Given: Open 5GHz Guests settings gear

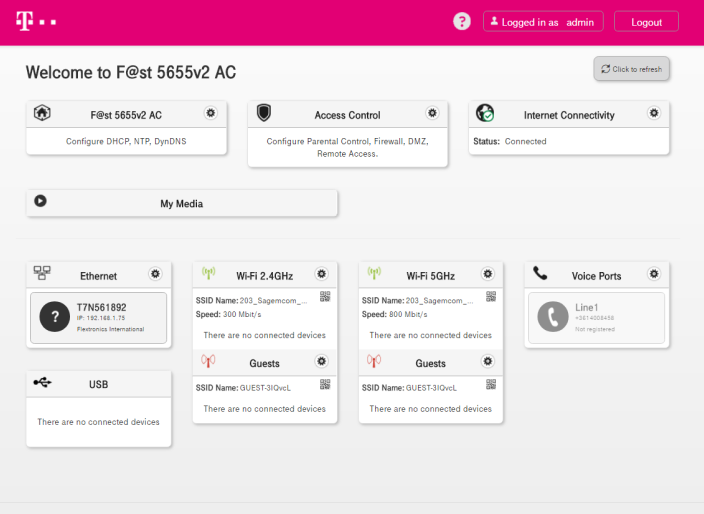Looking at the screenshot, I should pos(487,362).
